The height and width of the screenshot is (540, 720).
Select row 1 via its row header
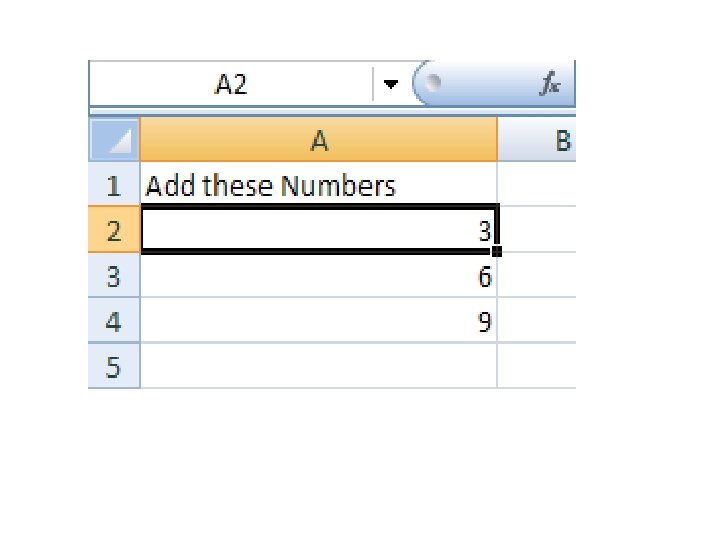click(x=114, y=186)
